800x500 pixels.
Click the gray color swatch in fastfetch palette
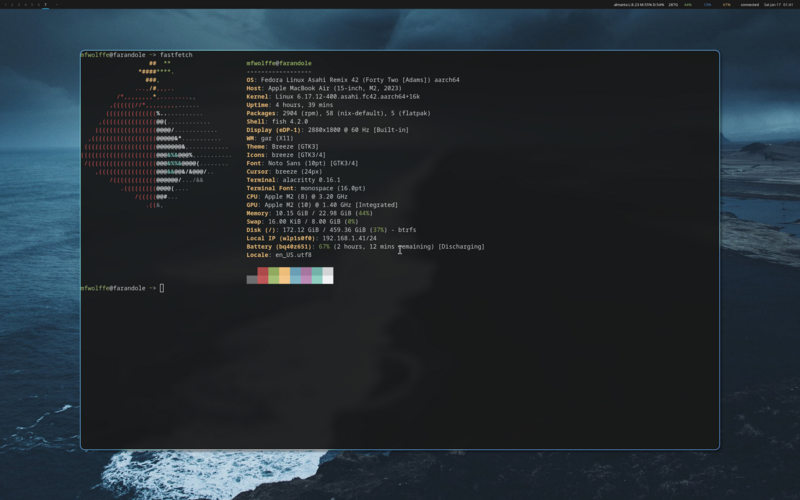(252, 280)
